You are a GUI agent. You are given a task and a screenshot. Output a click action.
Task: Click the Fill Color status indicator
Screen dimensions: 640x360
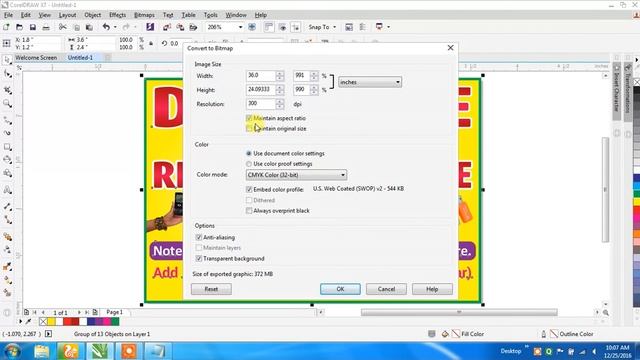point(468,334)
